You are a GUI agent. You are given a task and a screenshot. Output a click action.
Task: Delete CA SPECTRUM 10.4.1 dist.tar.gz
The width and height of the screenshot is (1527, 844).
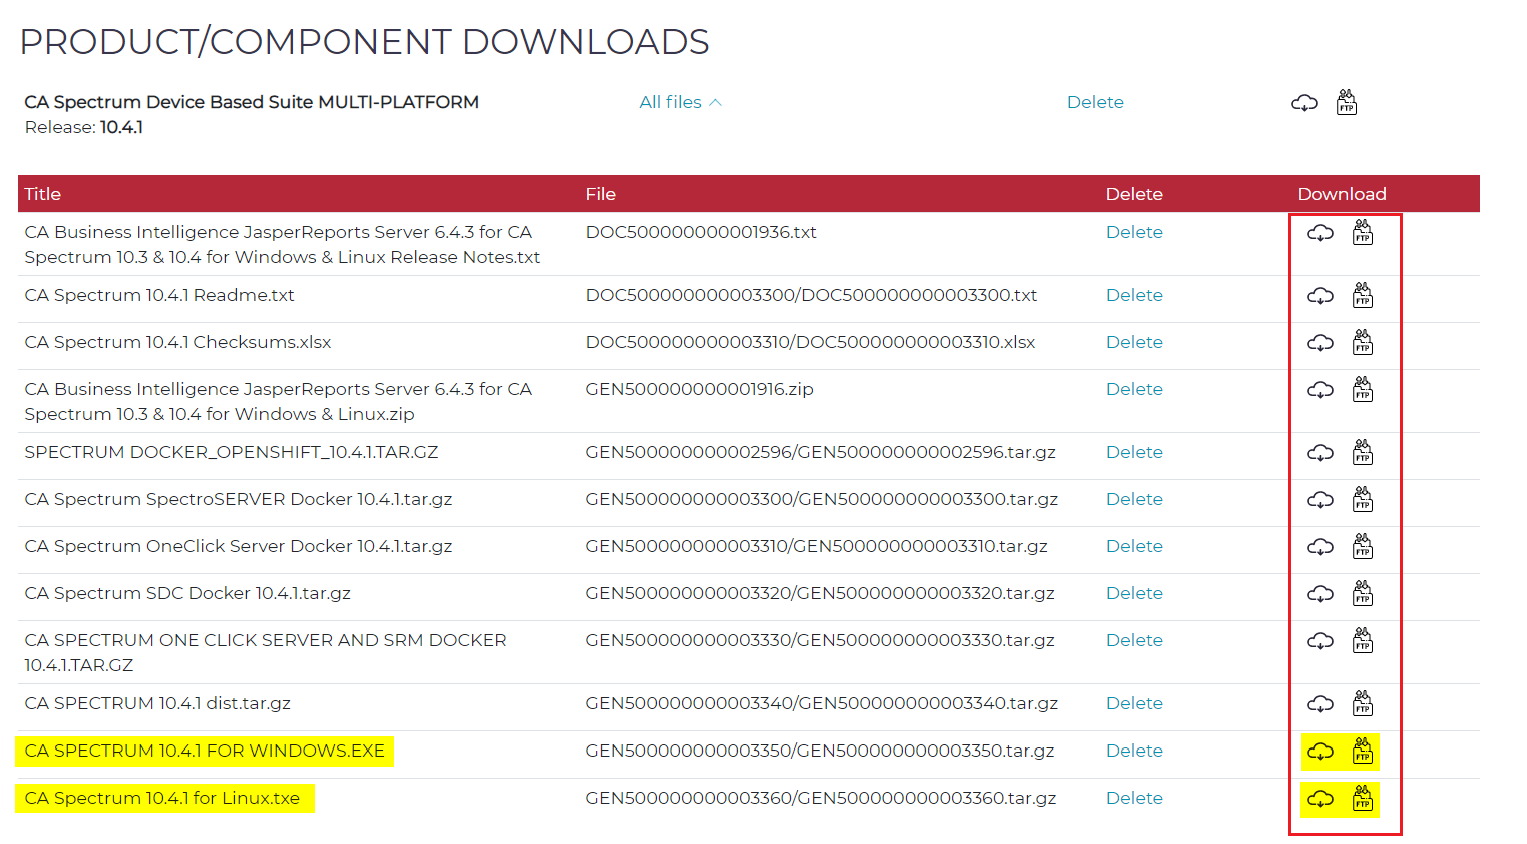[x=1134, y=703]
